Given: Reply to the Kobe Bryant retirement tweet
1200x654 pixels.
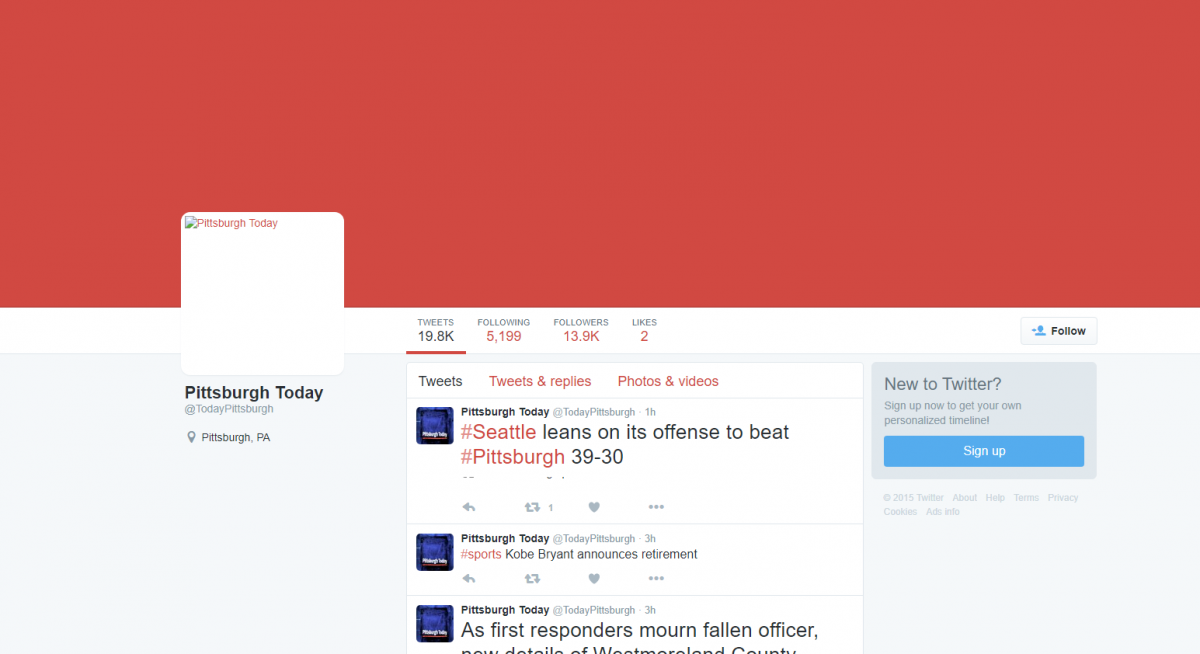Looking at the screenshot, I should point(468,578).
